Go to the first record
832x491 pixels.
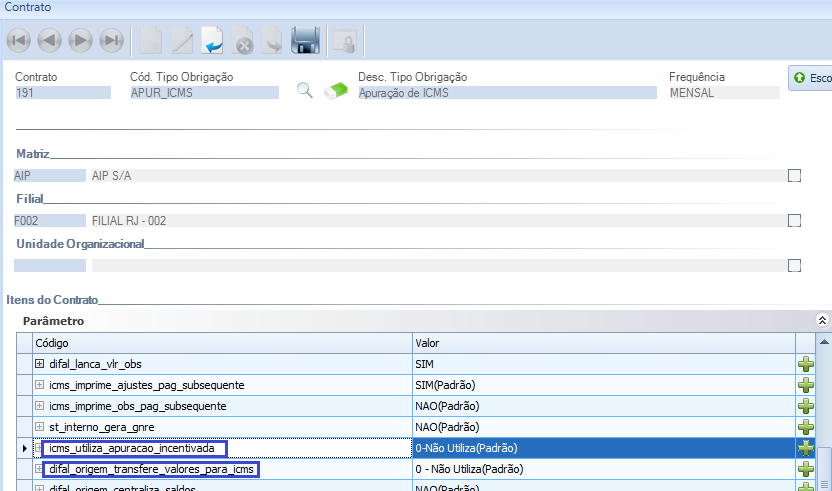point(19,41)
